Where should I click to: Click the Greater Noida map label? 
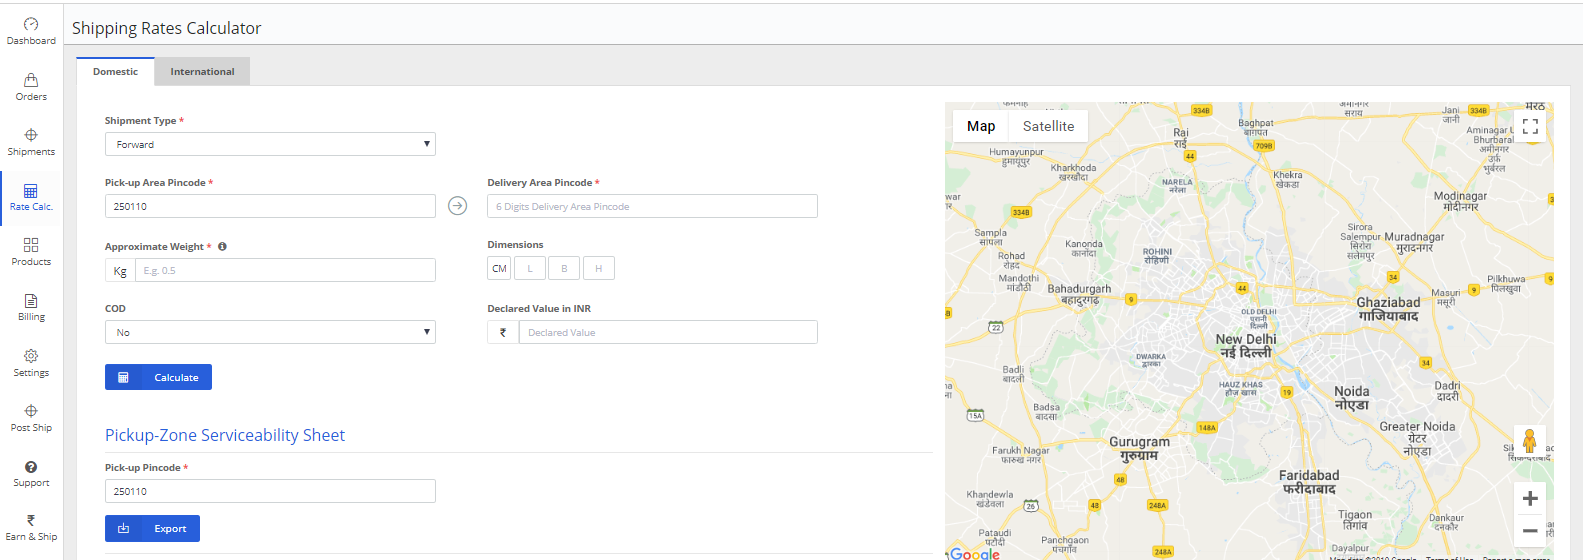coord(1417,438)
